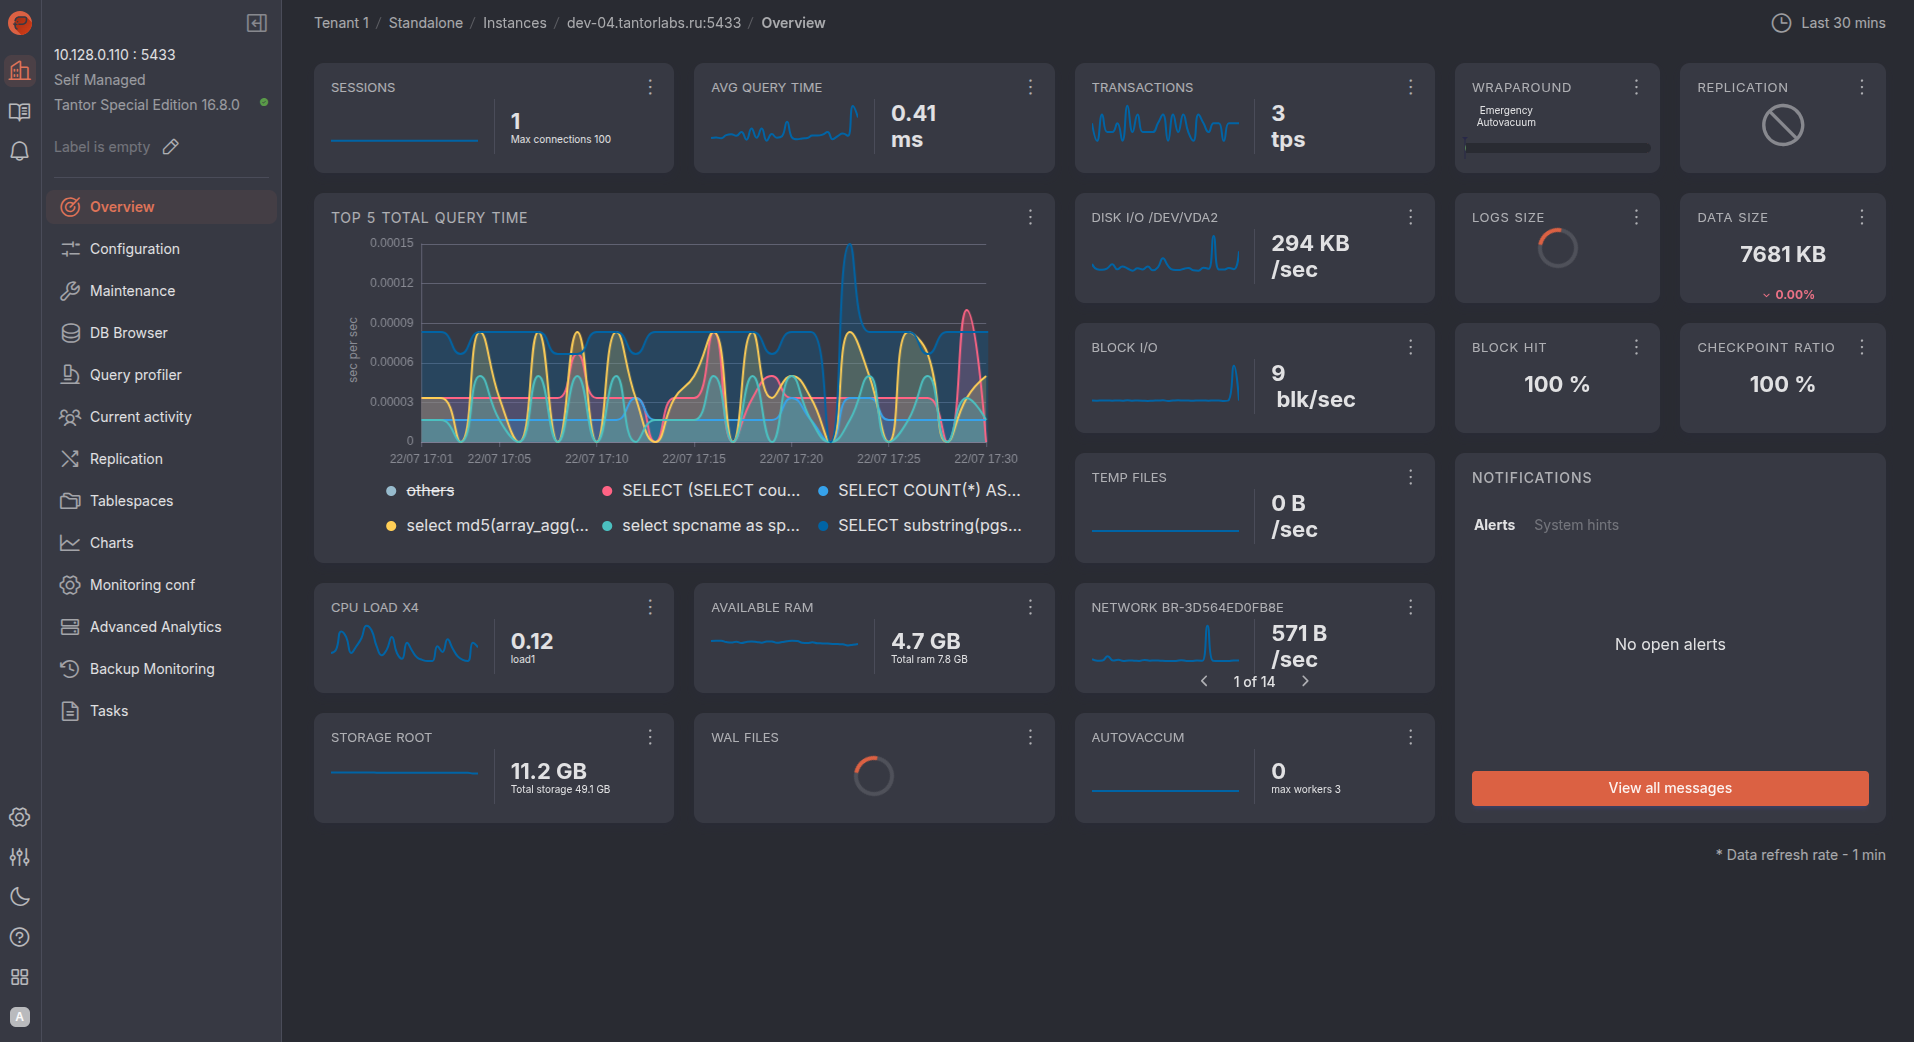The height and width of the screenshot is (1042, 1914).
Task: Open dev-04.tantorlabs.ru:5433 breadcrumb
Action: tap(654, 23)
